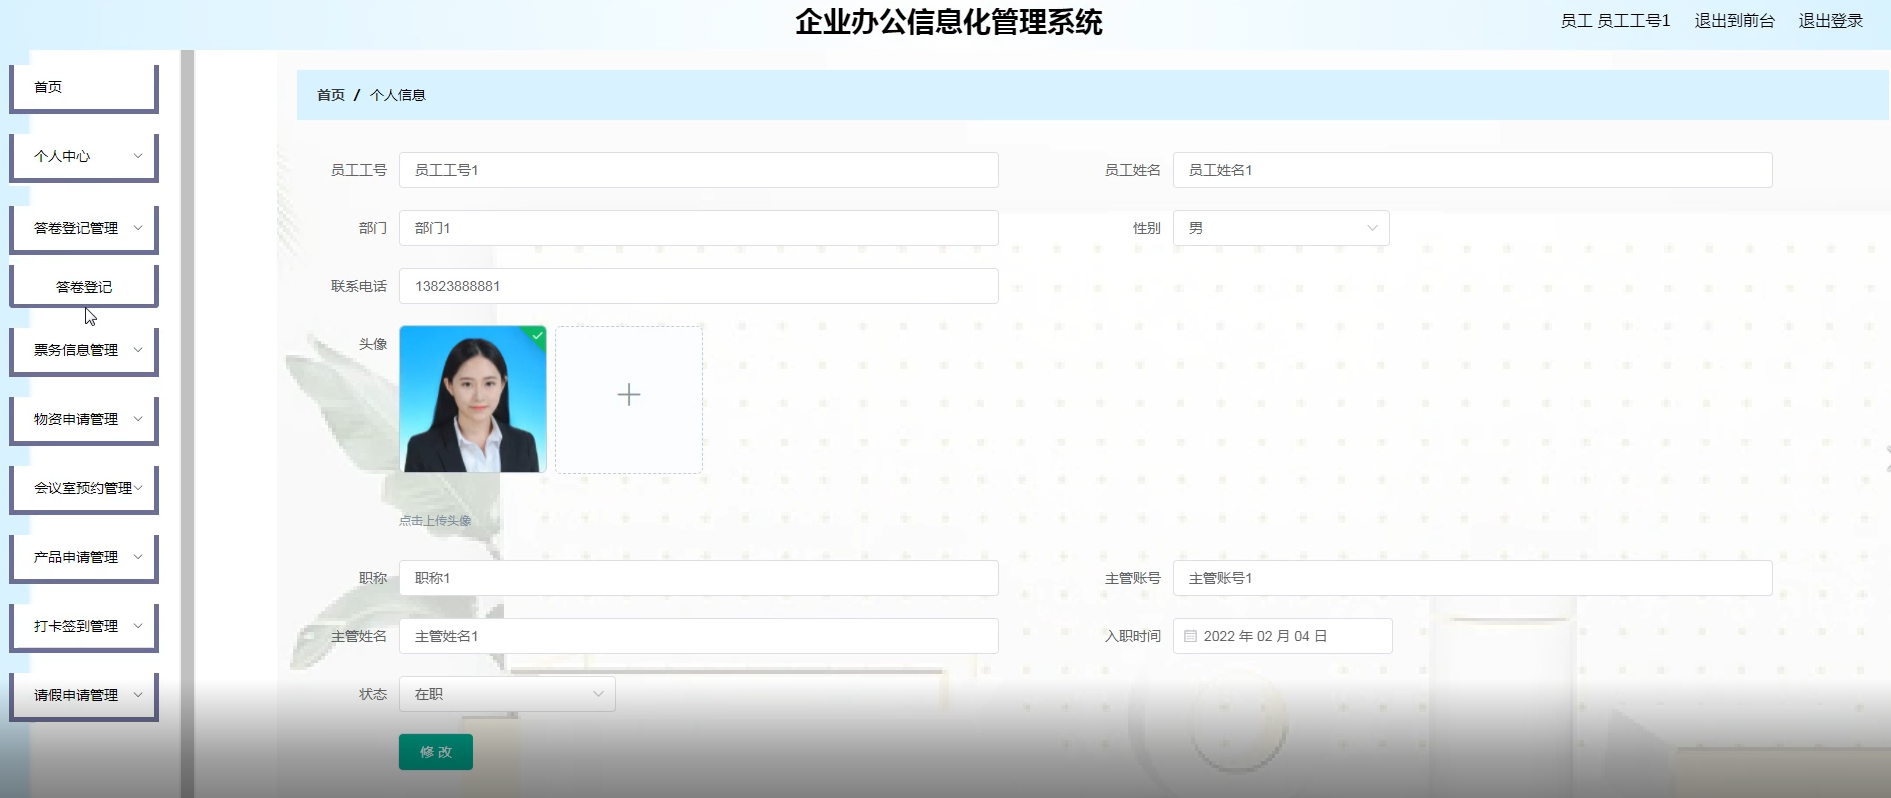Click the 入职时间 date field
The width and height of the screenshot is (1891, 798).
click(1283, 636)
